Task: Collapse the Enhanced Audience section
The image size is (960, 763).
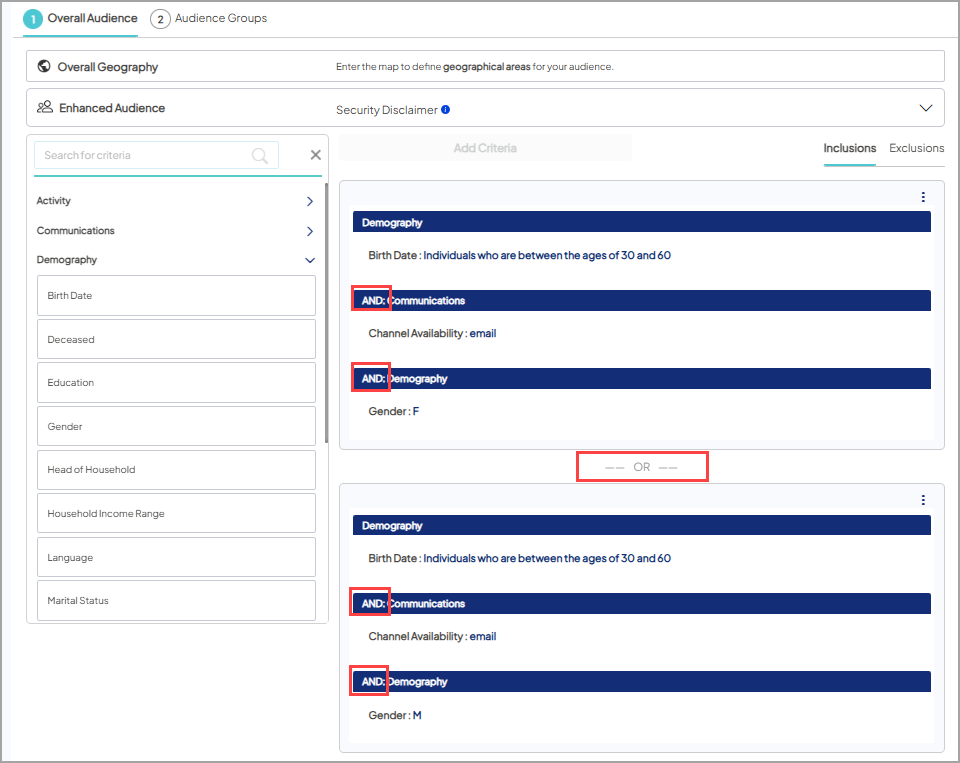Action: (925, 108)
